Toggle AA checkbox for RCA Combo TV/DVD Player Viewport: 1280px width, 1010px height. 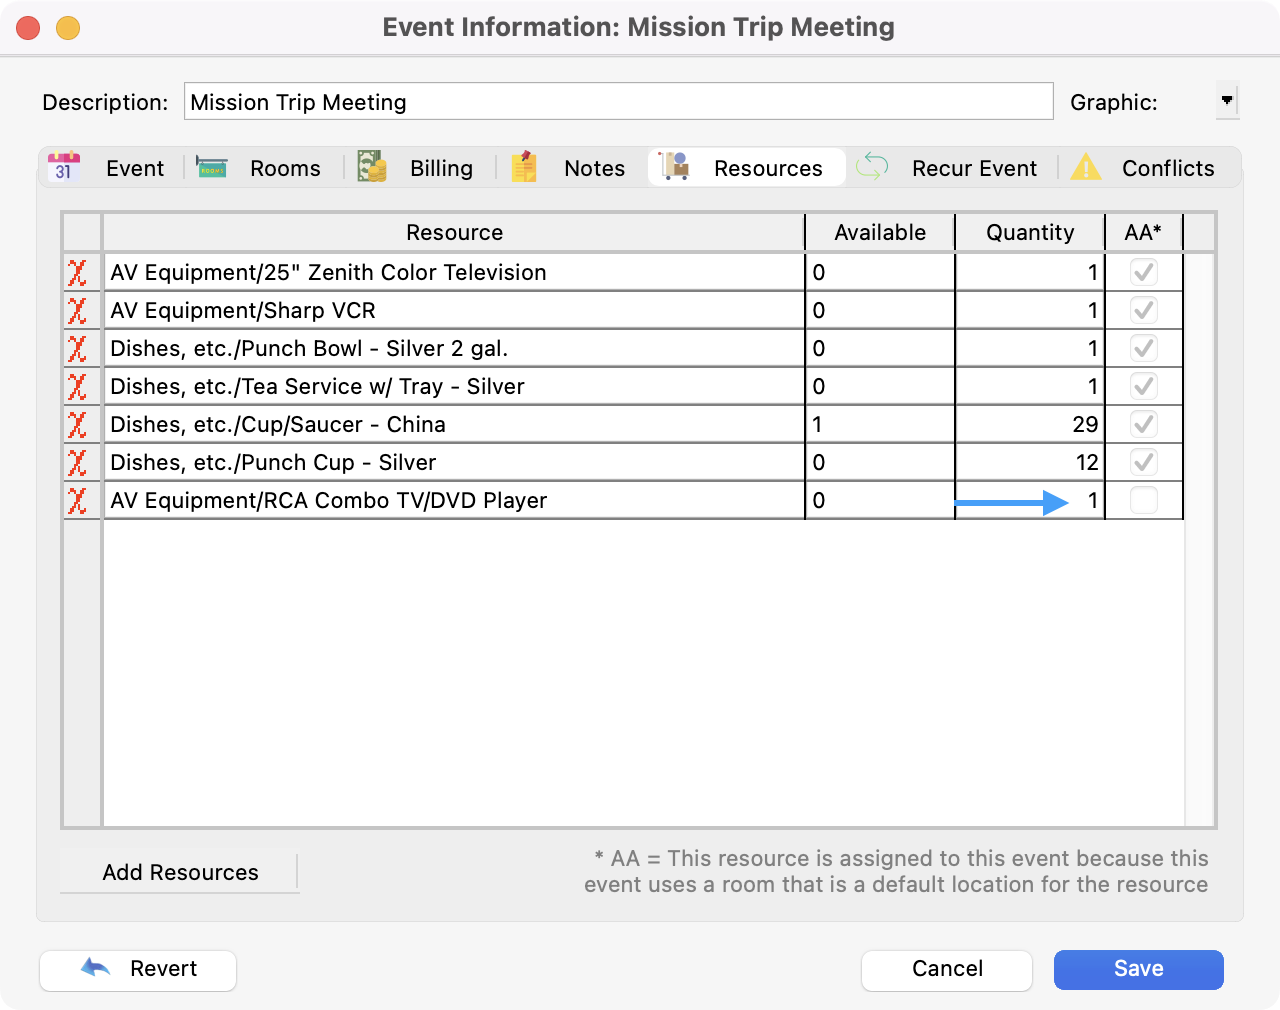point(1143,500)
